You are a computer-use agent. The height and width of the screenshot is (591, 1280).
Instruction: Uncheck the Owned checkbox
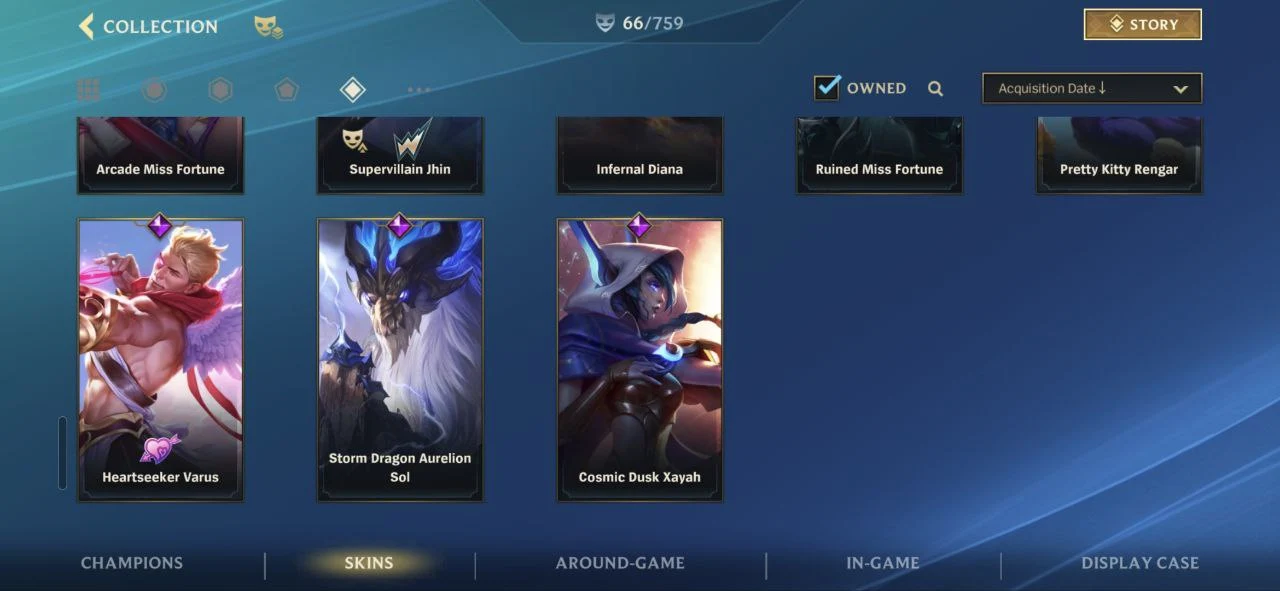click(827, 87)
